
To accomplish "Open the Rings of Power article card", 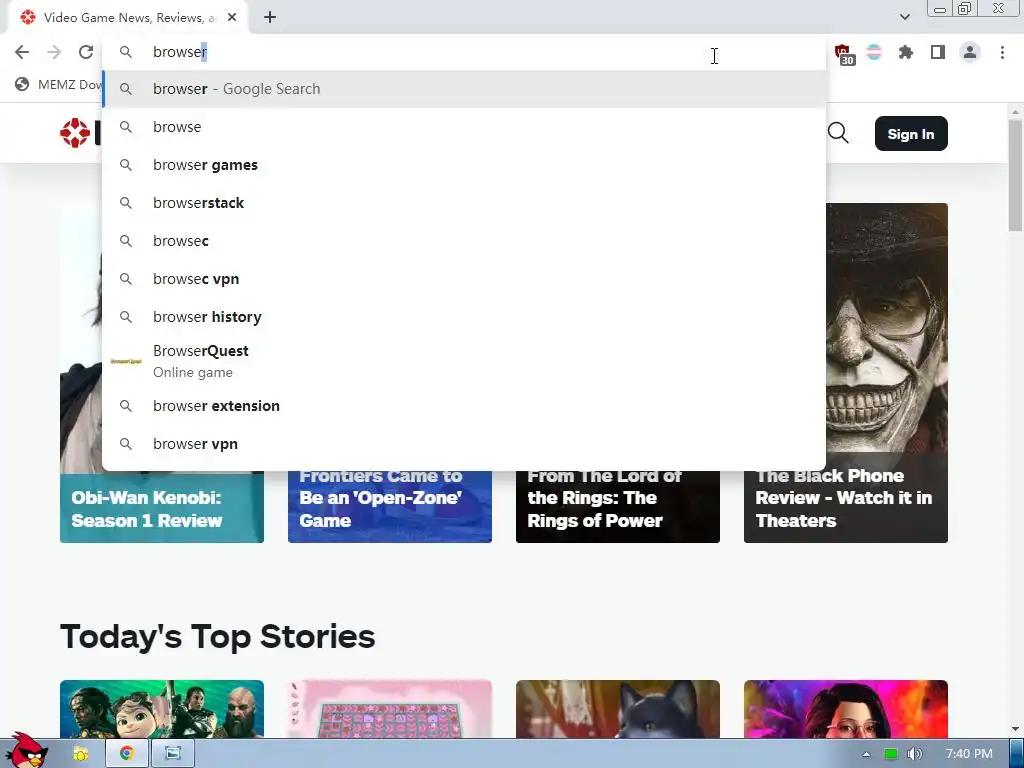I will [x=618, y=506].
